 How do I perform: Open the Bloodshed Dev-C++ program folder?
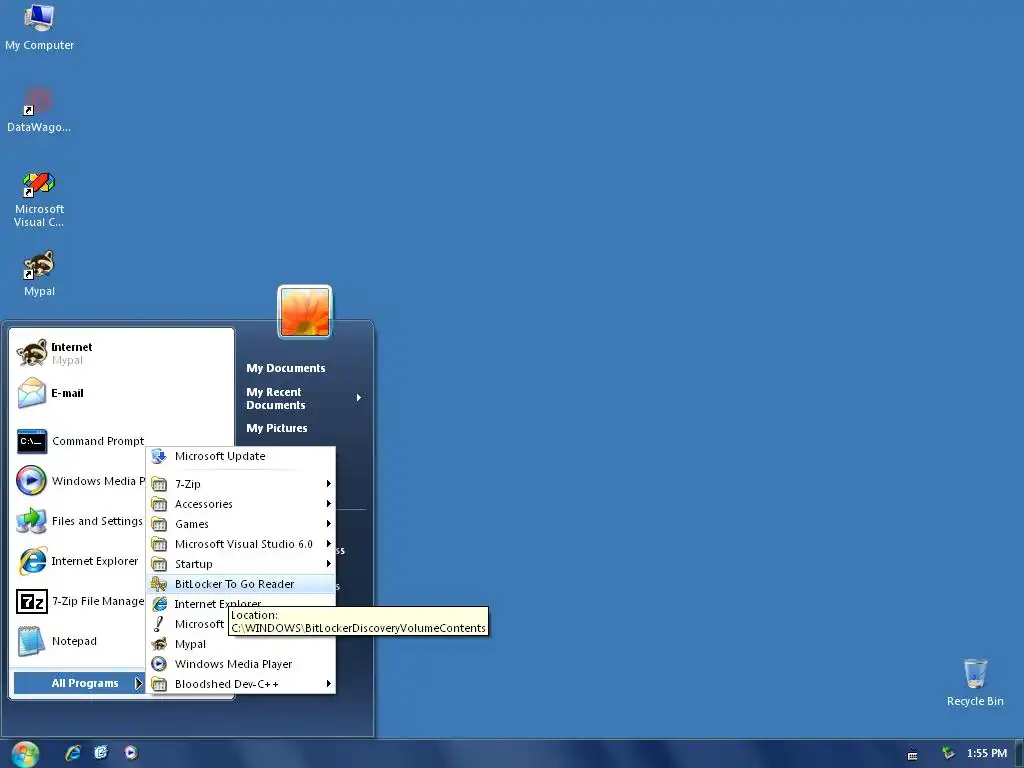[241, 684]
